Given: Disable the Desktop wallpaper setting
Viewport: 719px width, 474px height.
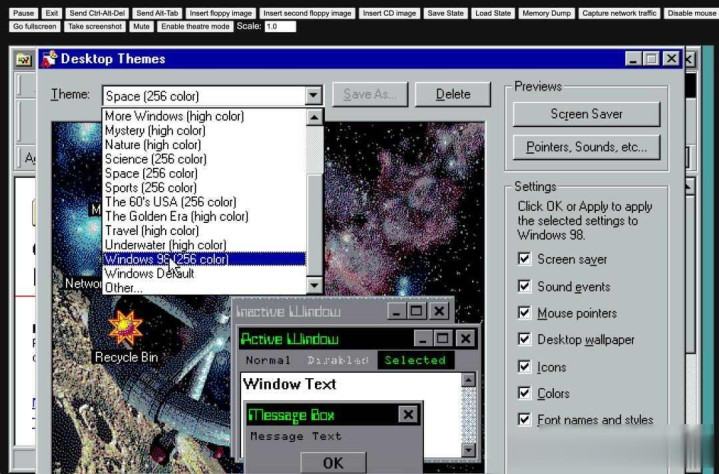Looking at the screenshot, I should pos(524,340).
